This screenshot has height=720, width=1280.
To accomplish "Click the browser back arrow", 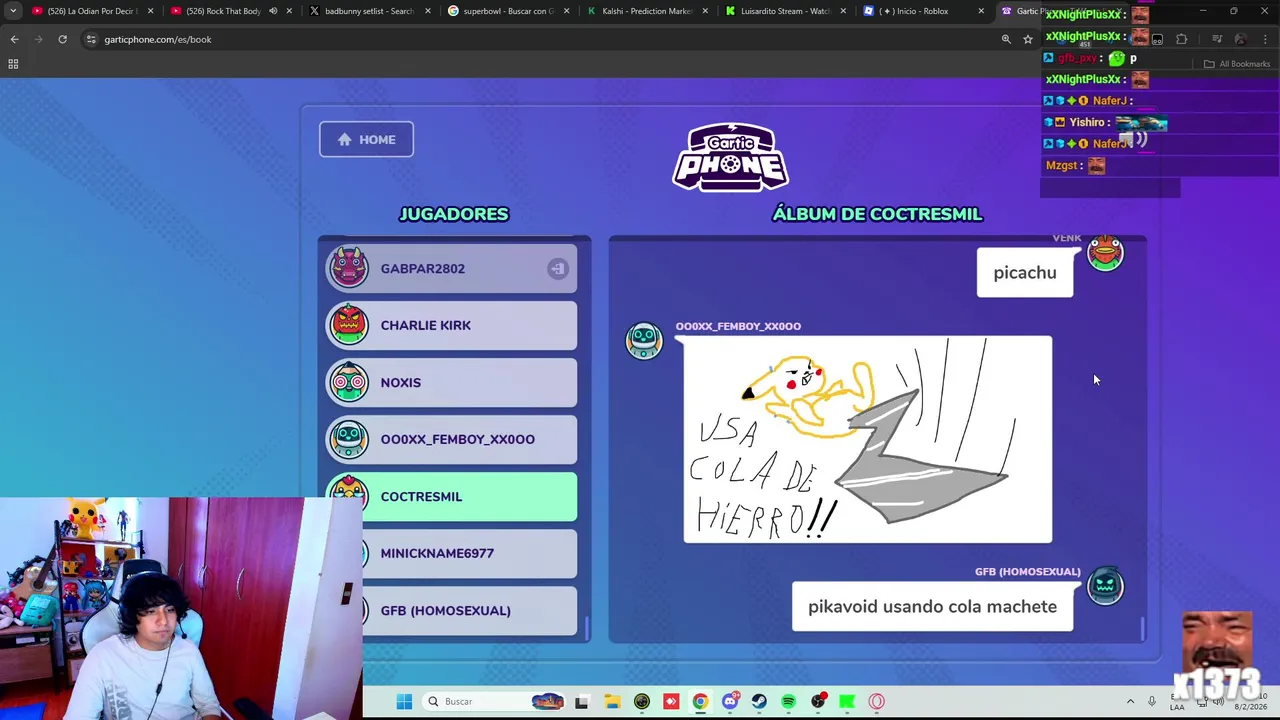I will [x=14, y=39].
